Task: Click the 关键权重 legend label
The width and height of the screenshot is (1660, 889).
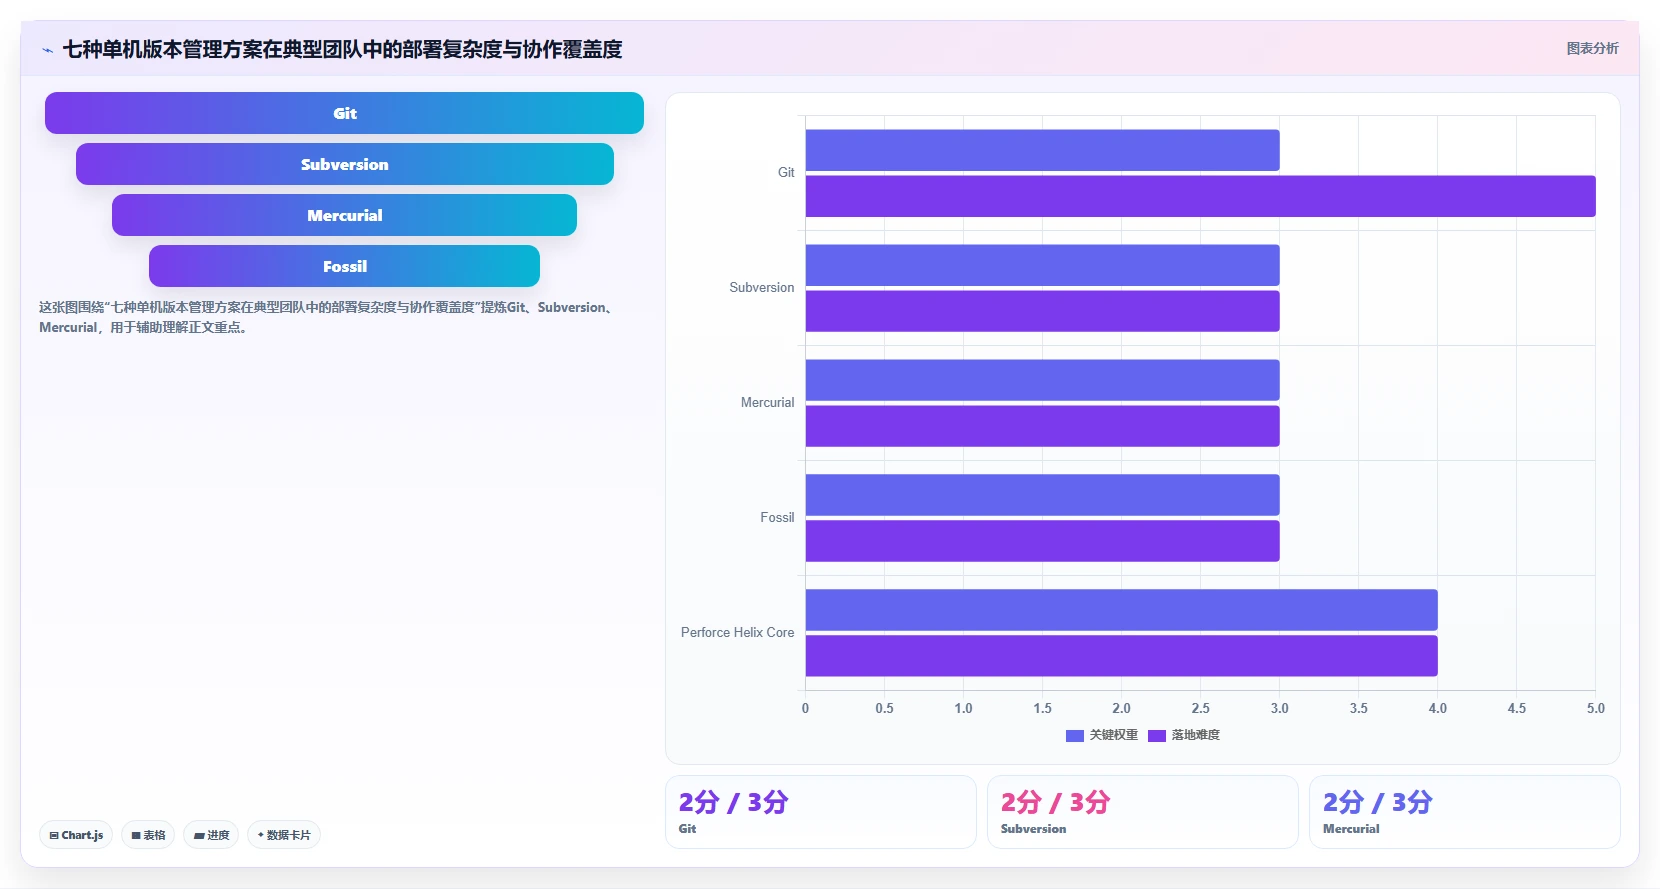Action: pyautogui.click(x=1114, y=735)
